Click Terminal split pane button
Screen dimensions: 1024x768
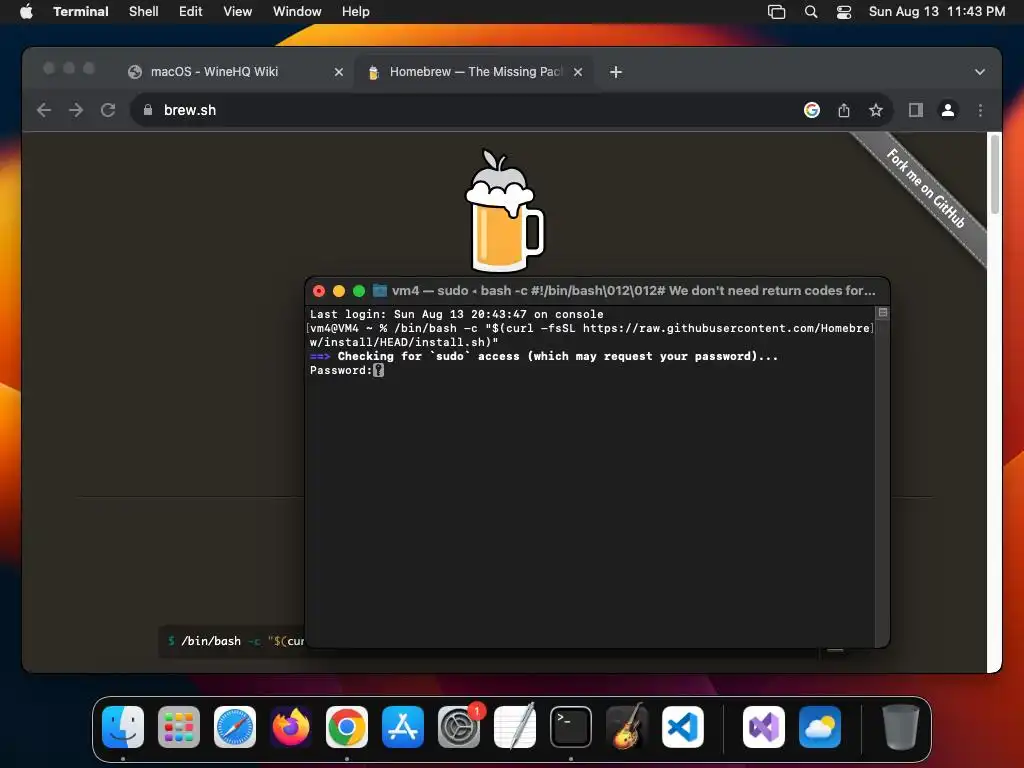tap(882, 313)
